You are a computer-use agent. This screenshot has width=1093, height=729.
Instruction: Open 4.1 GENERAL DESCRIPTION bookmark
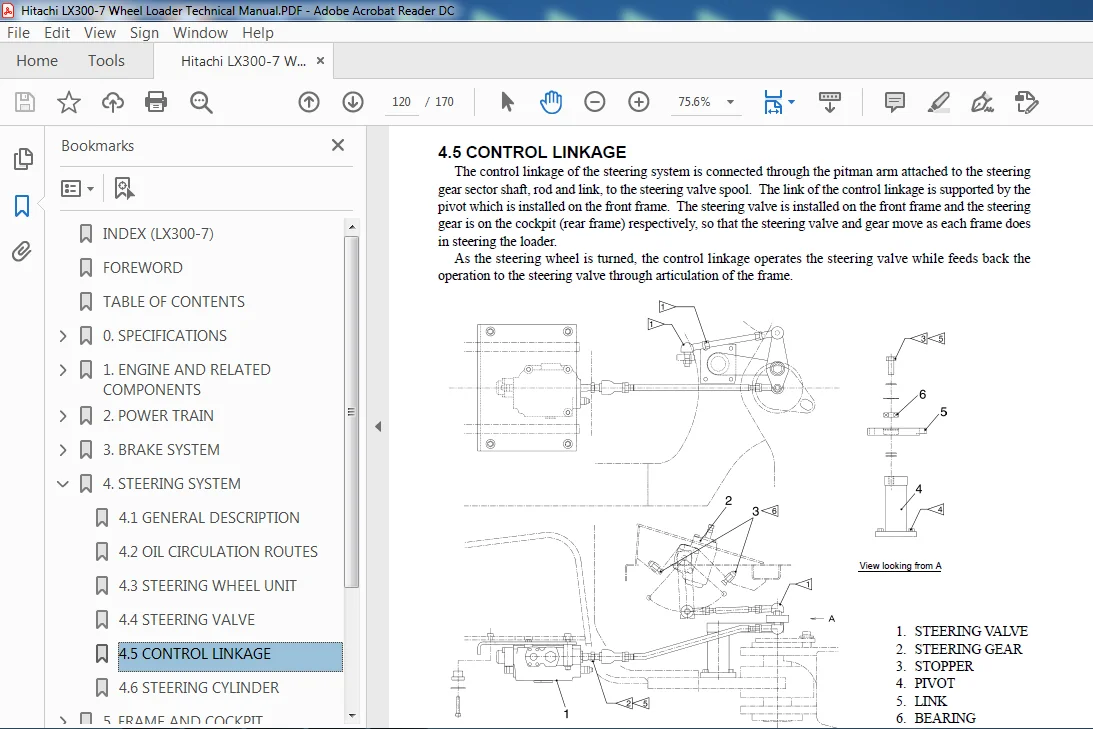(x=209, y=518)
